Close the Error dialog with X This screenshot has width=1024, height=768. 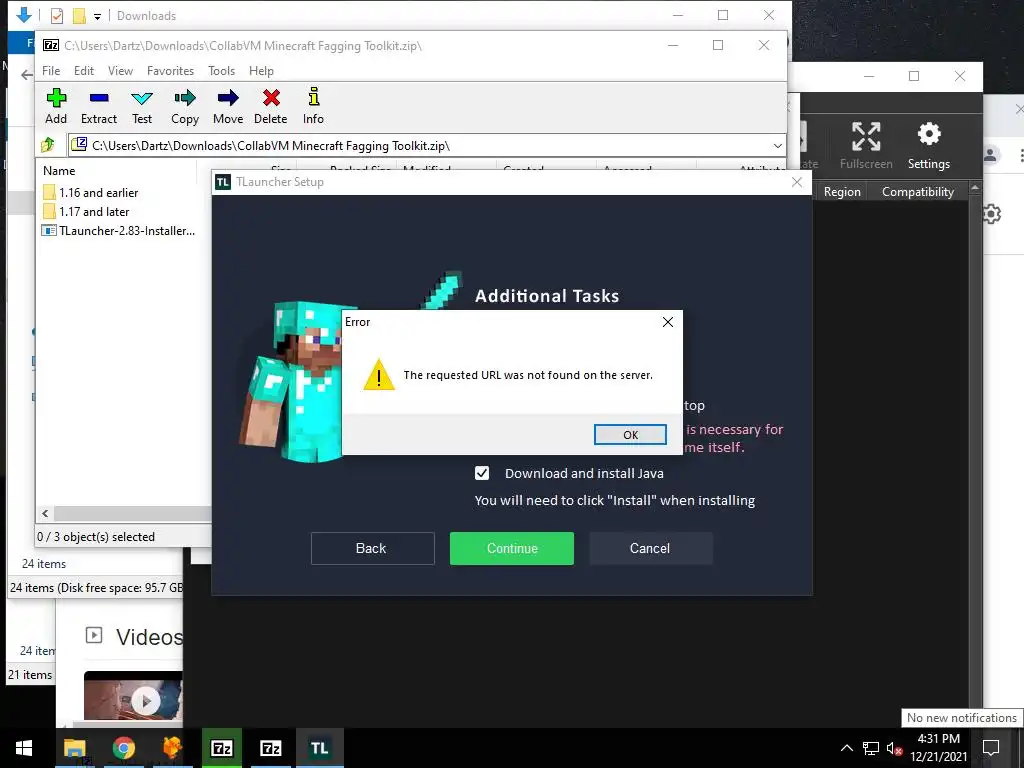[x=667, y=322]
